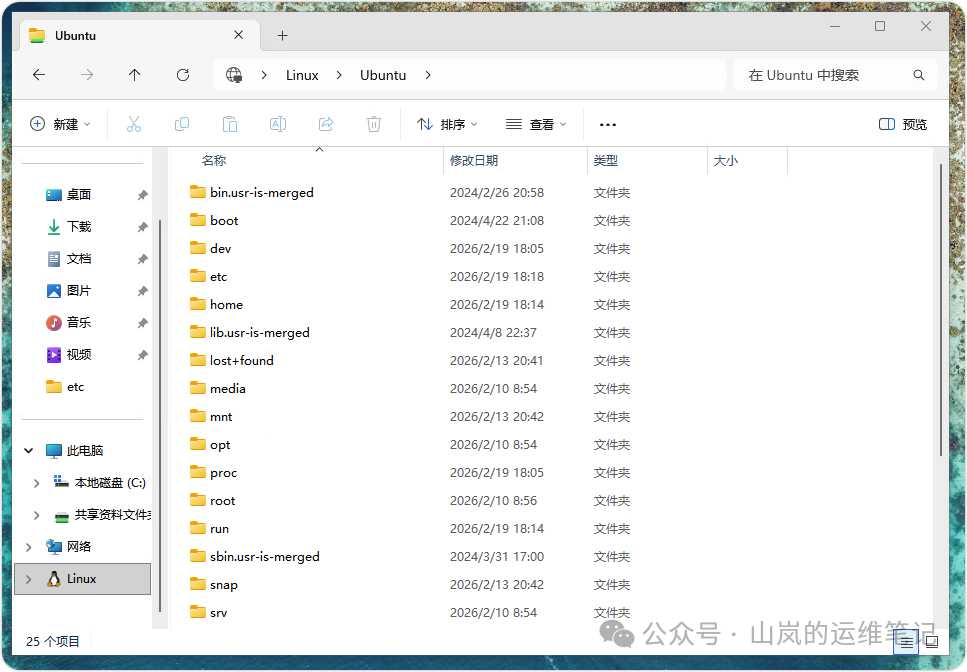Screen dimensions: 967x672
Task: Go back to previous folder
Action: coord(39,75)
